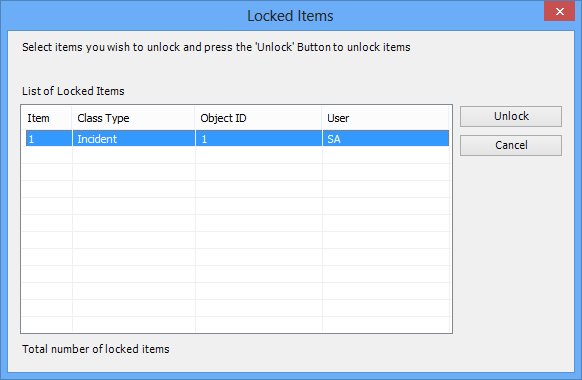Click the empty bottom row of the locked items list

236,324
